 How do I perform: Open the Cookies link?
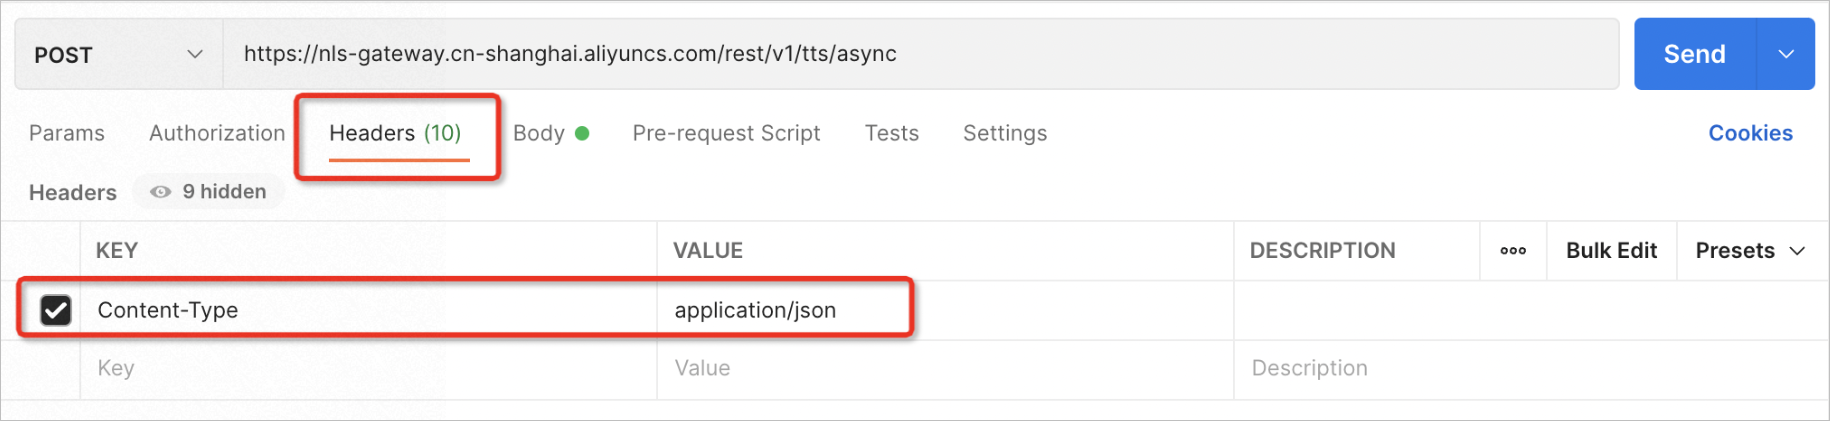point(1750,133)
